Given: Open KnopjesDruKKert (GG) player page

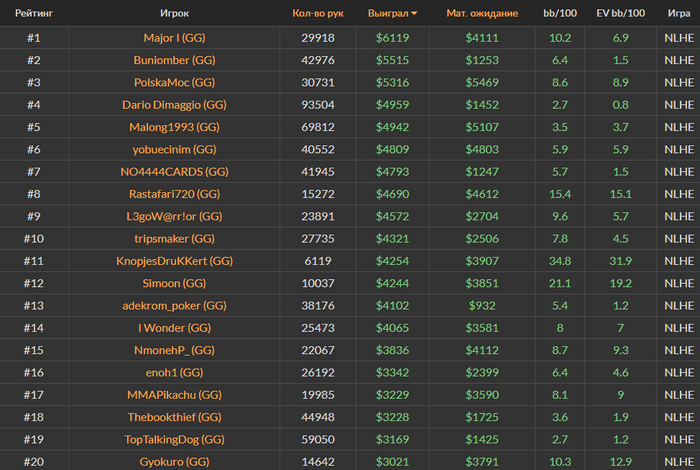Looking at the screenshot, I should click(x=174, y=261).
